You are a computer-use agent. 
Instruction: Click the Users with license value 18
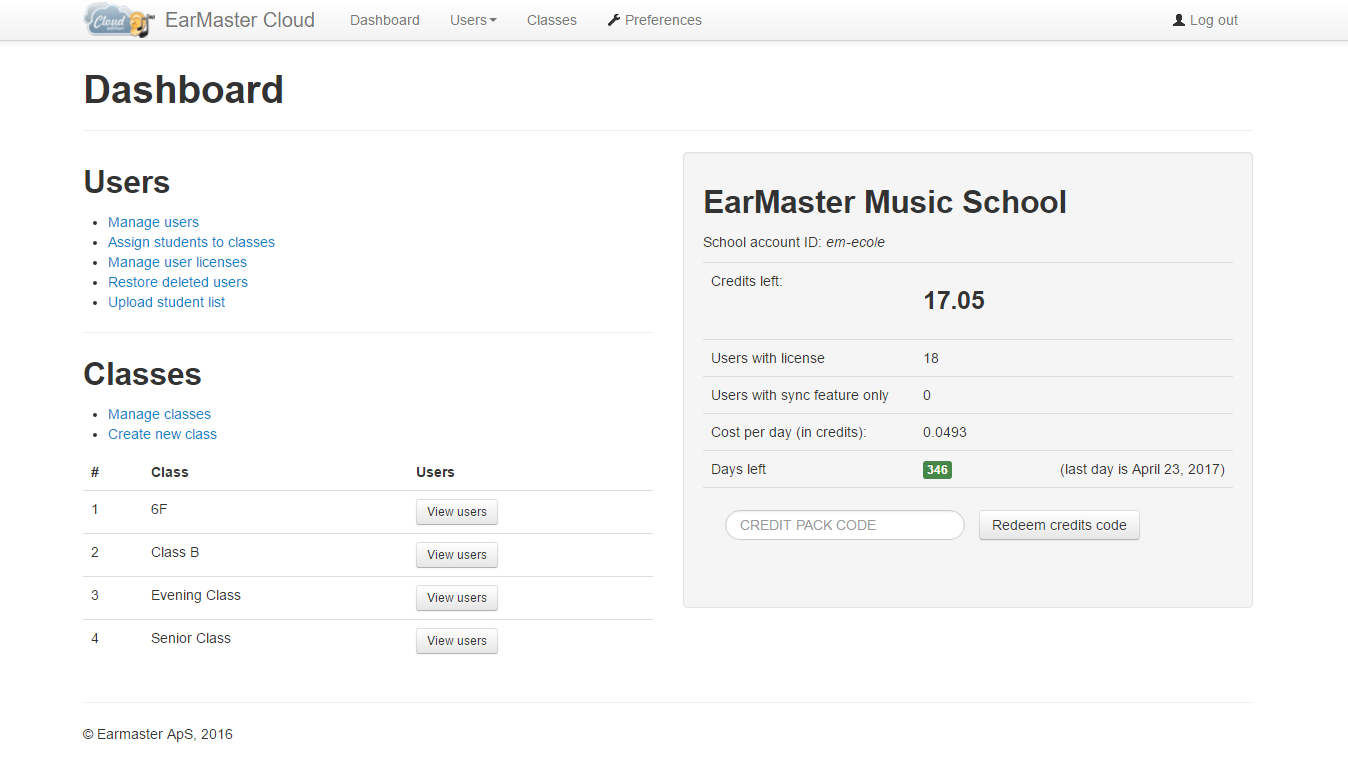(931, 358)
